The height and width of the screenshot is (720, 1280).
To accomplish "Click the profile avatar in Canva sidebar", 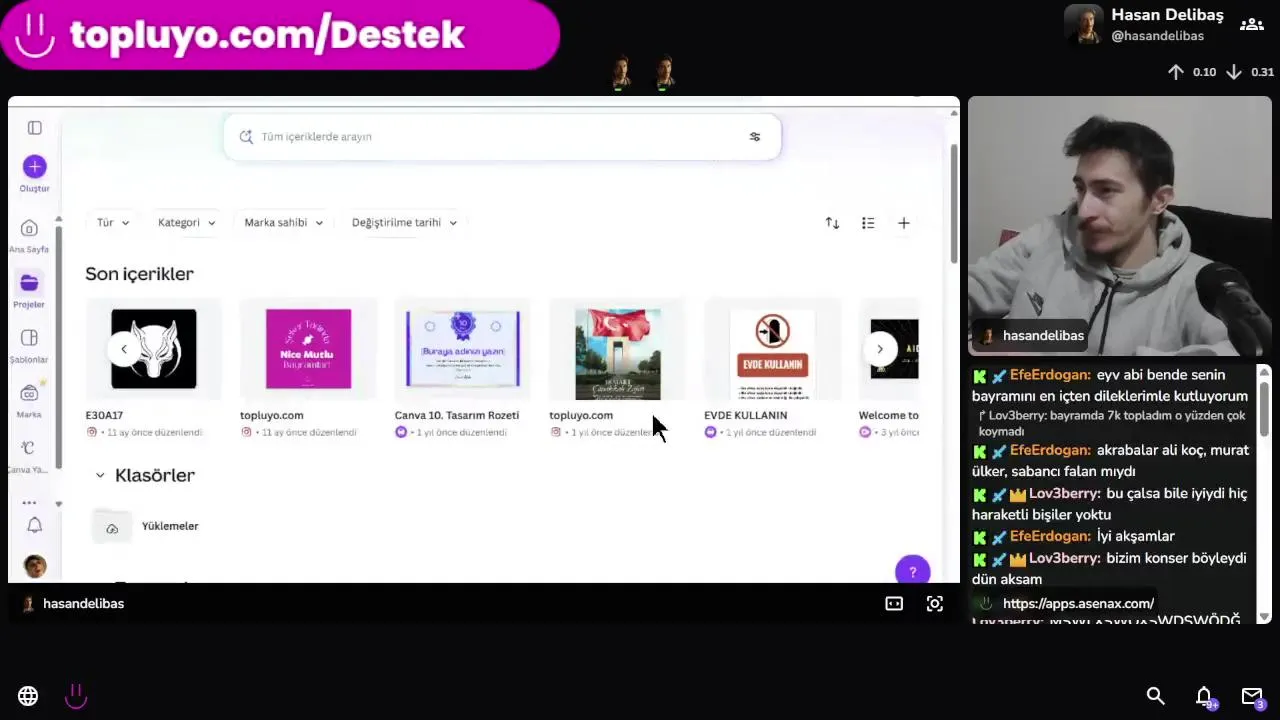I will (35, 566).
